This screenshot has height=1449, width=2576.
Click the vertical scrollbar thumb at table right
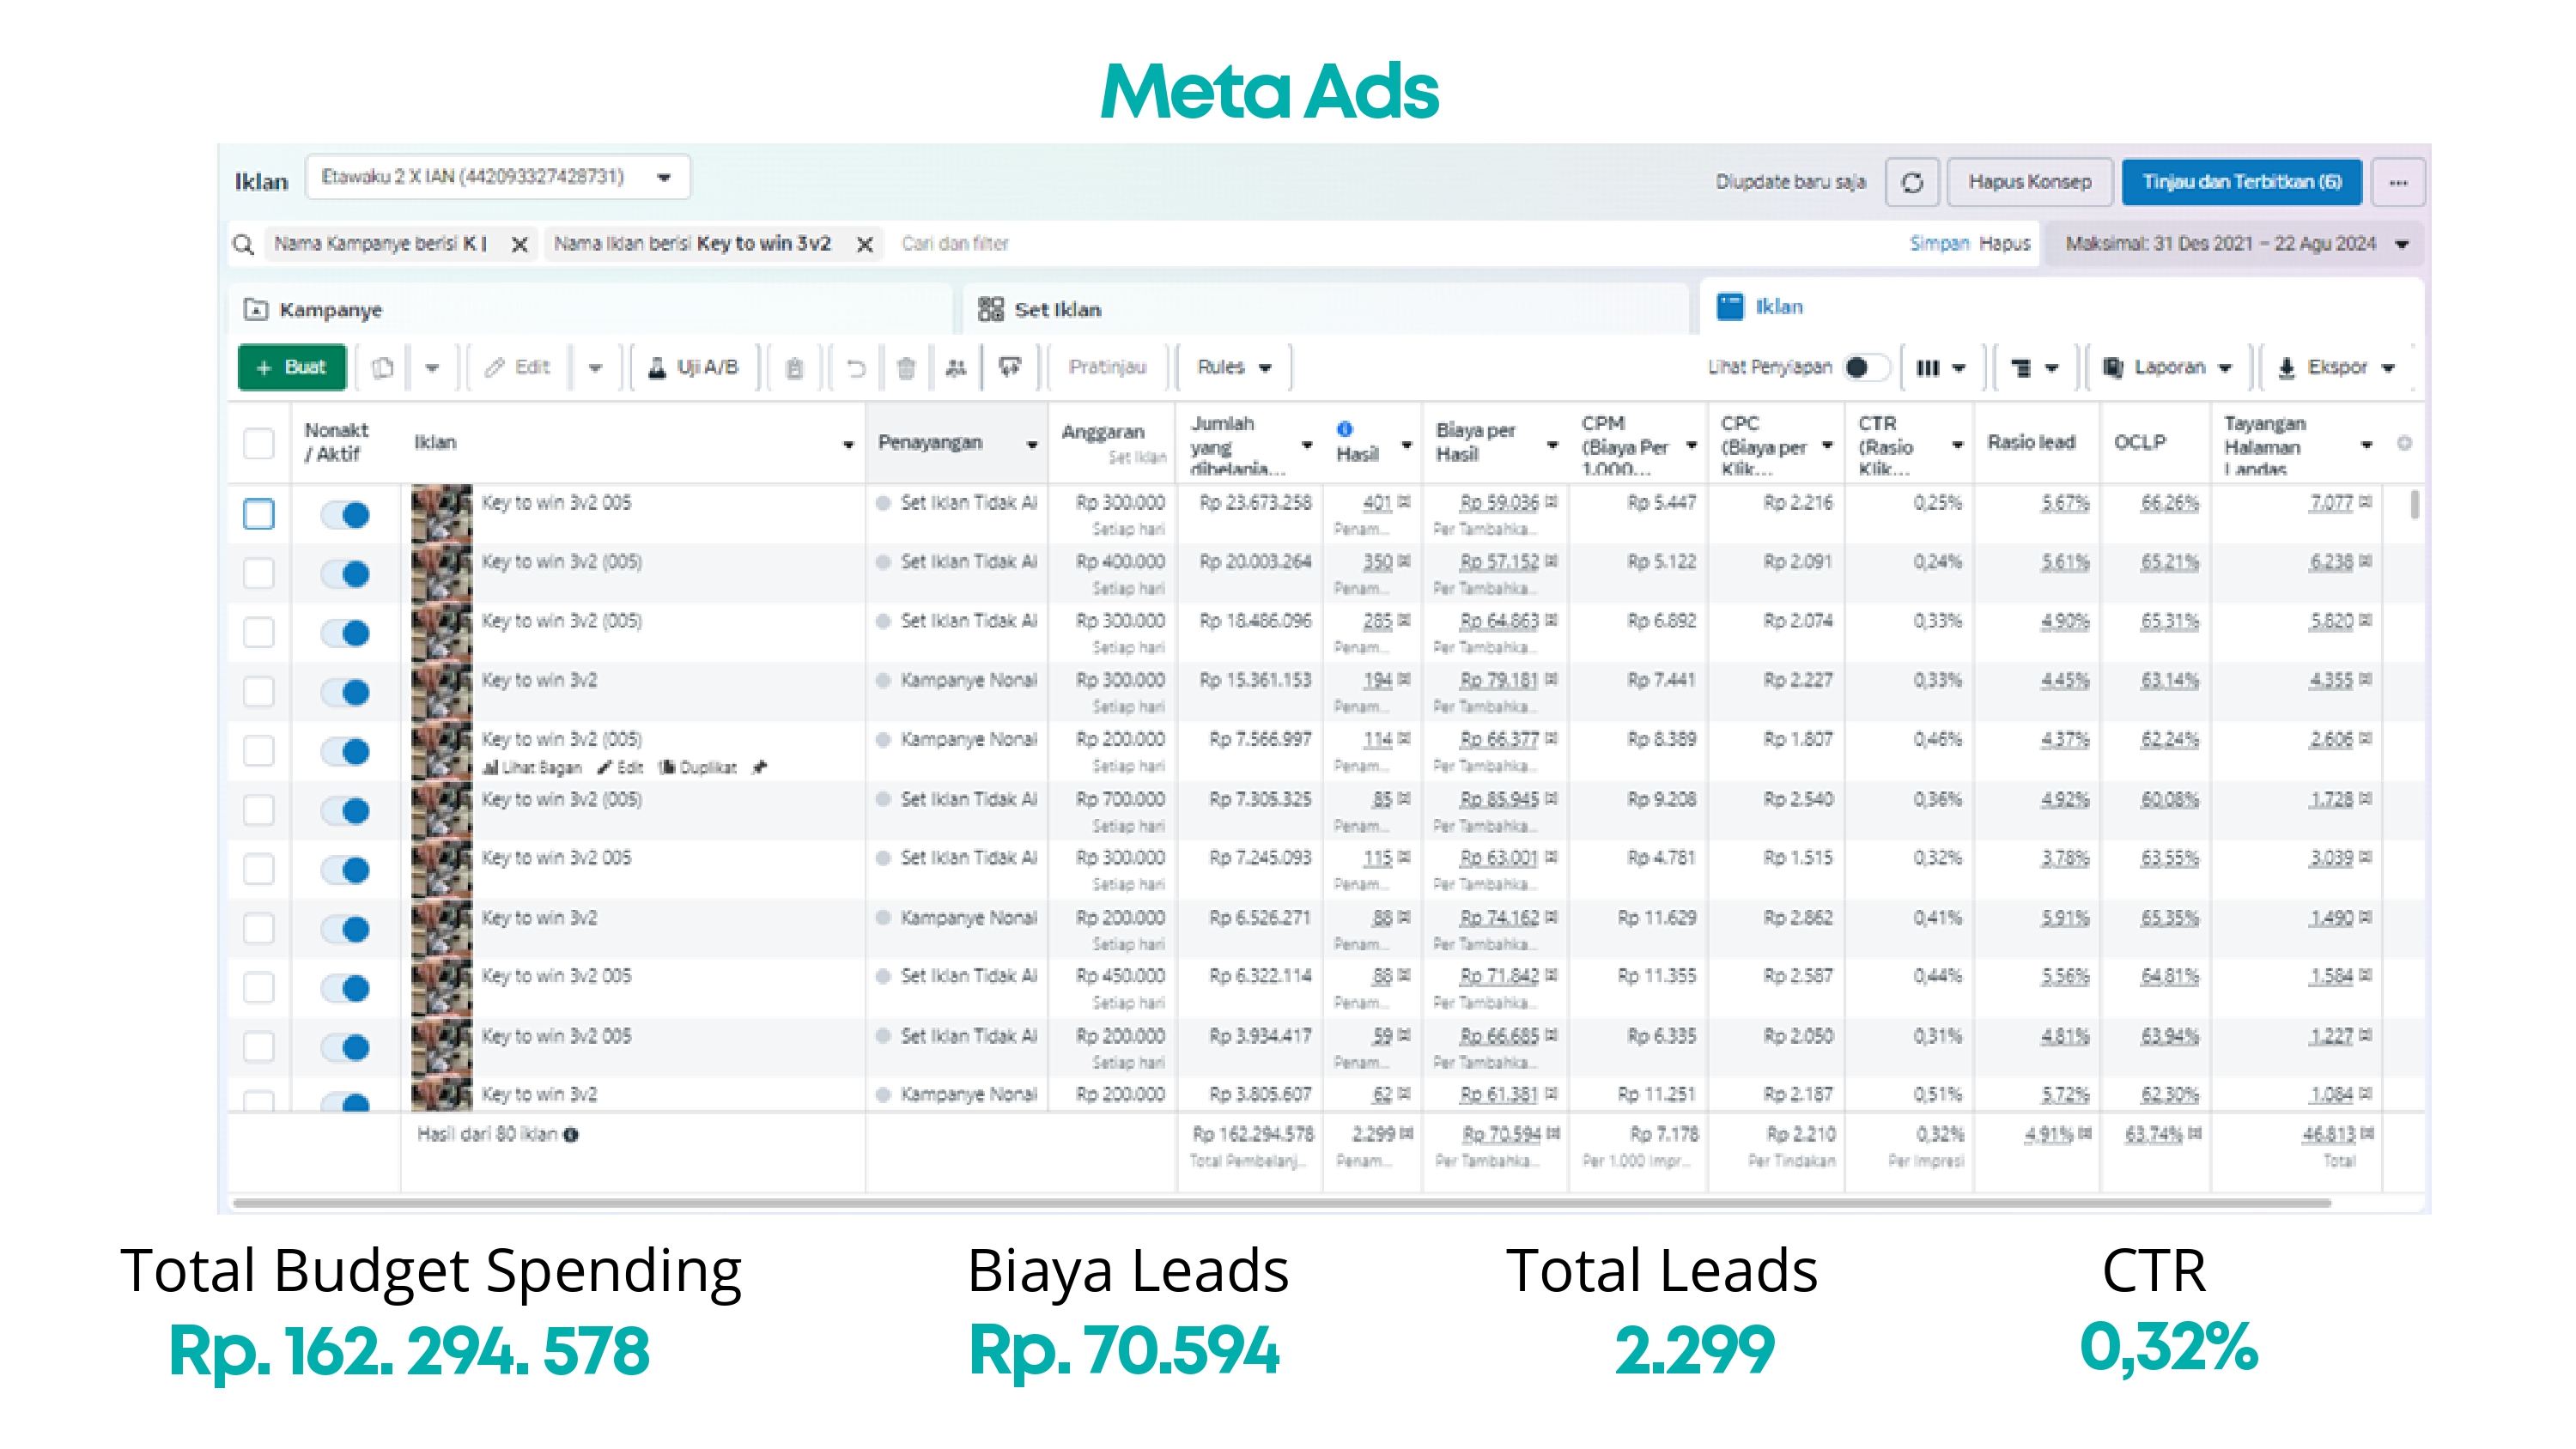click(x=2414, y=504)
